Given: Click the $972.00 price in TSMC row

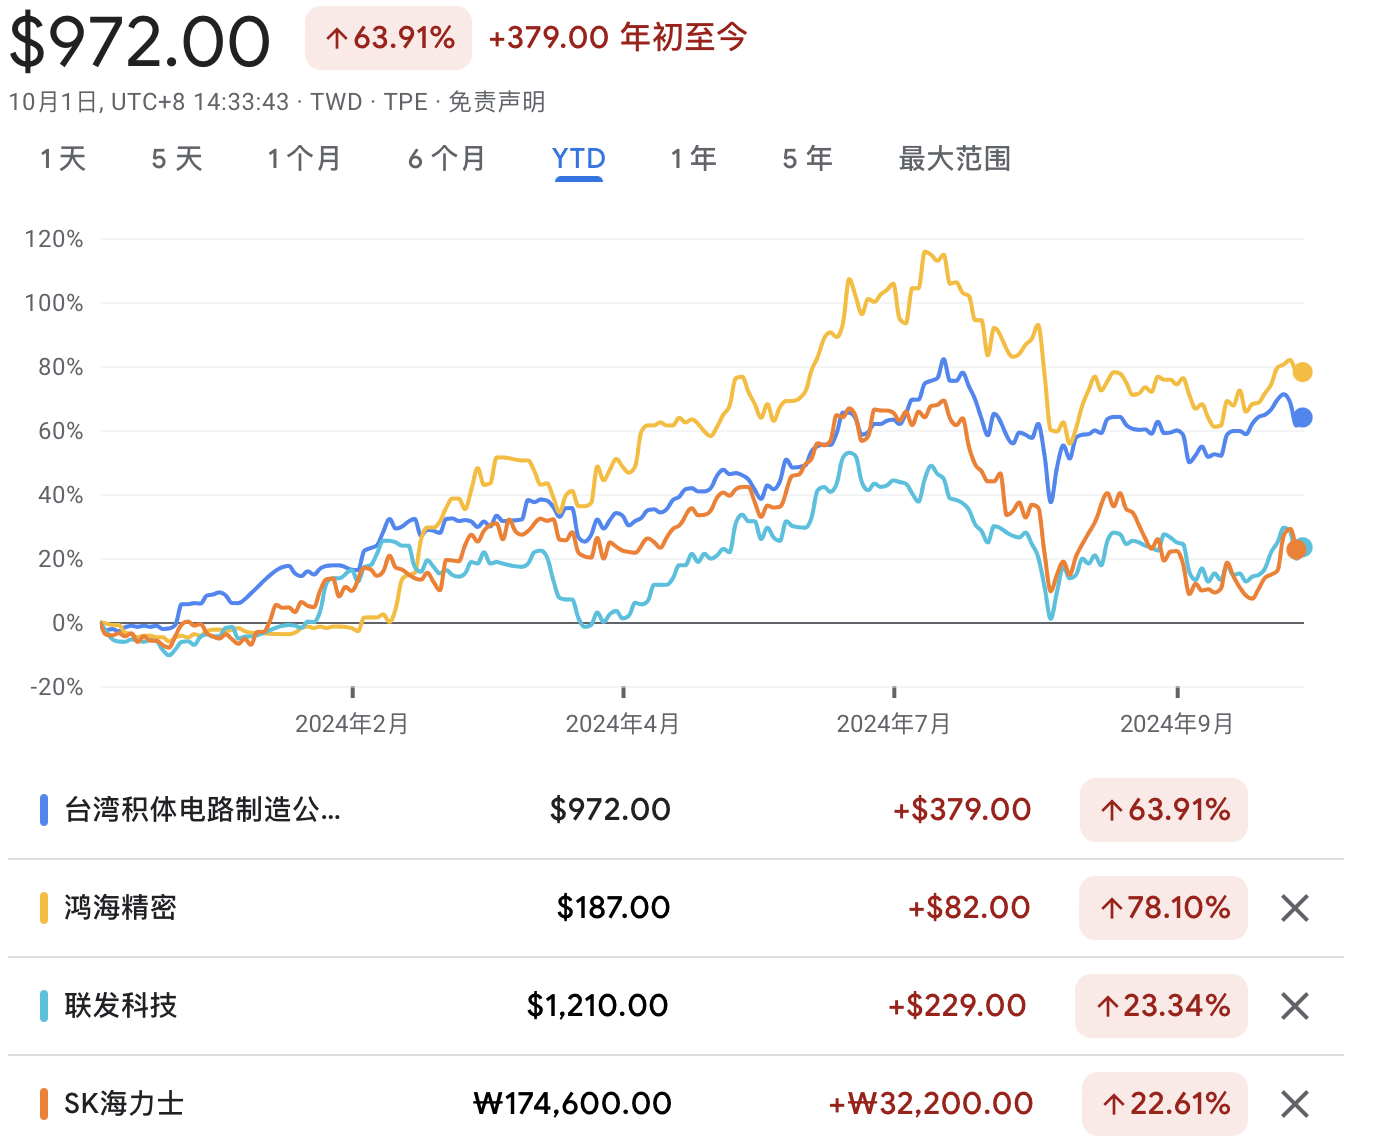Looking at the screenshot, I should [x=610, y=810].
